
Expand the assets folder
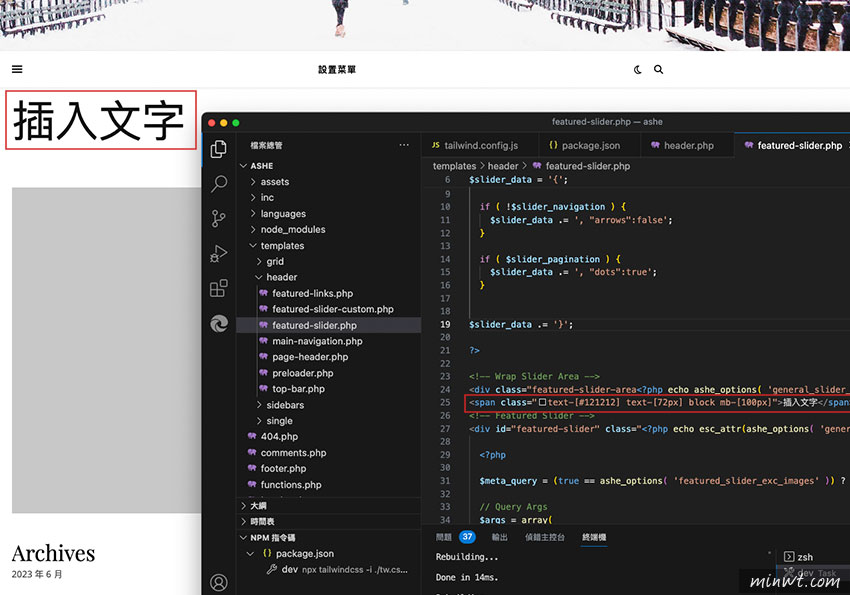(x=329, y=182)
